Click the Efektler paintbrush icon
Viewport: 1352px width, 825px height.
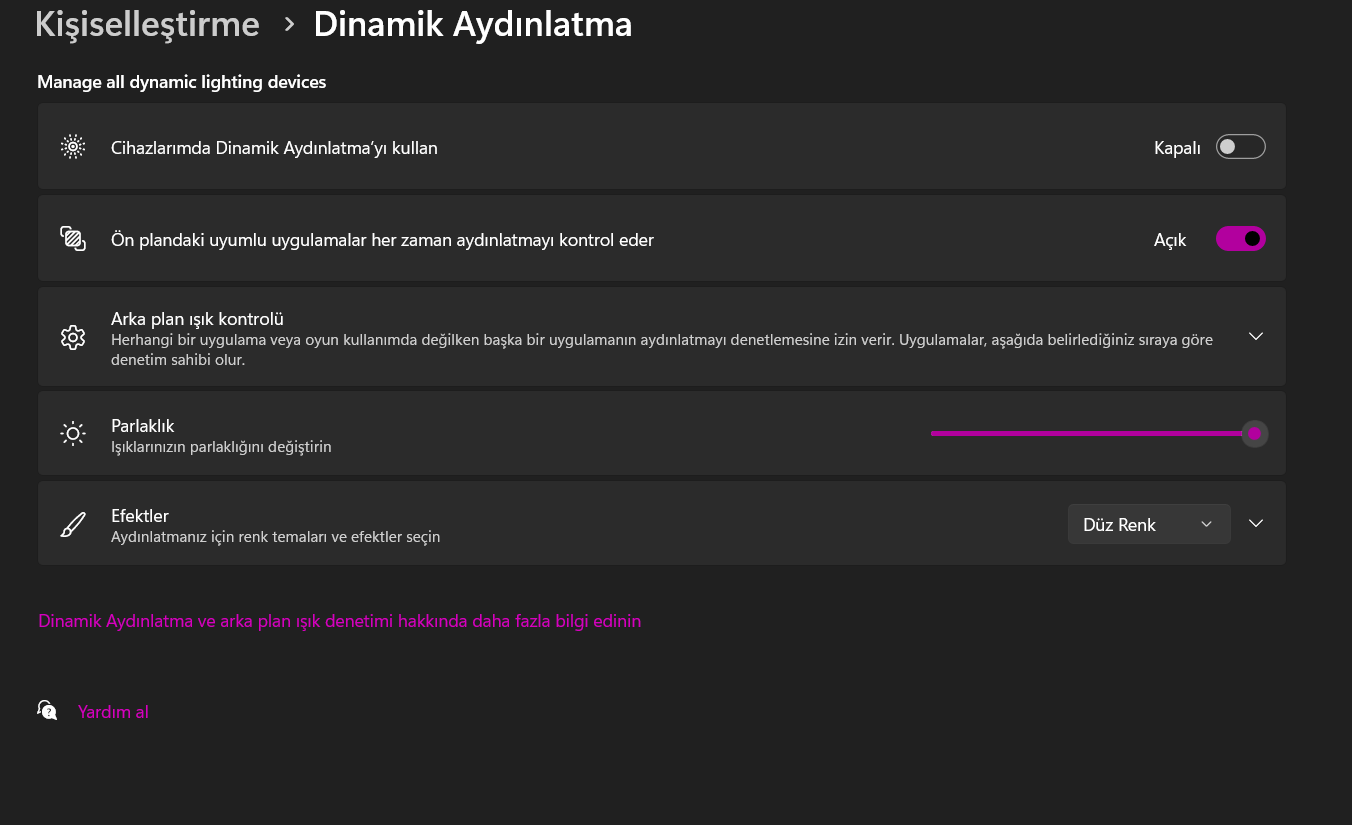pos(73,524)
